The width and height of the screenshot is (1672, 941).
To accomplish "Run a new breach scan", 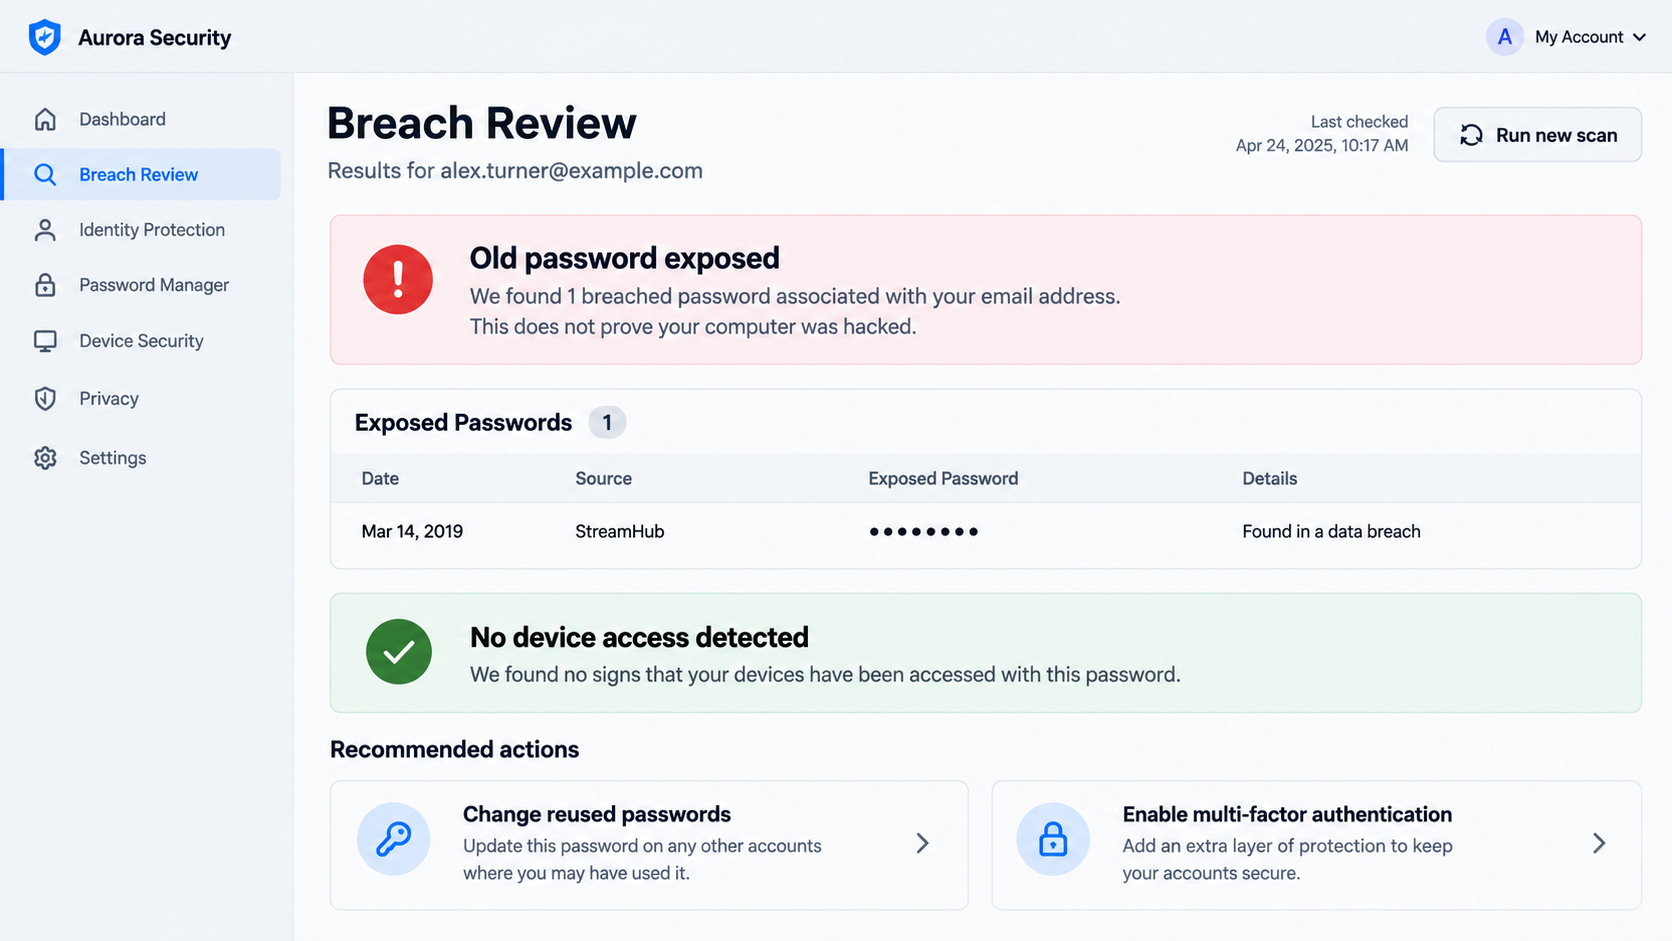I will click(1537, 135).
